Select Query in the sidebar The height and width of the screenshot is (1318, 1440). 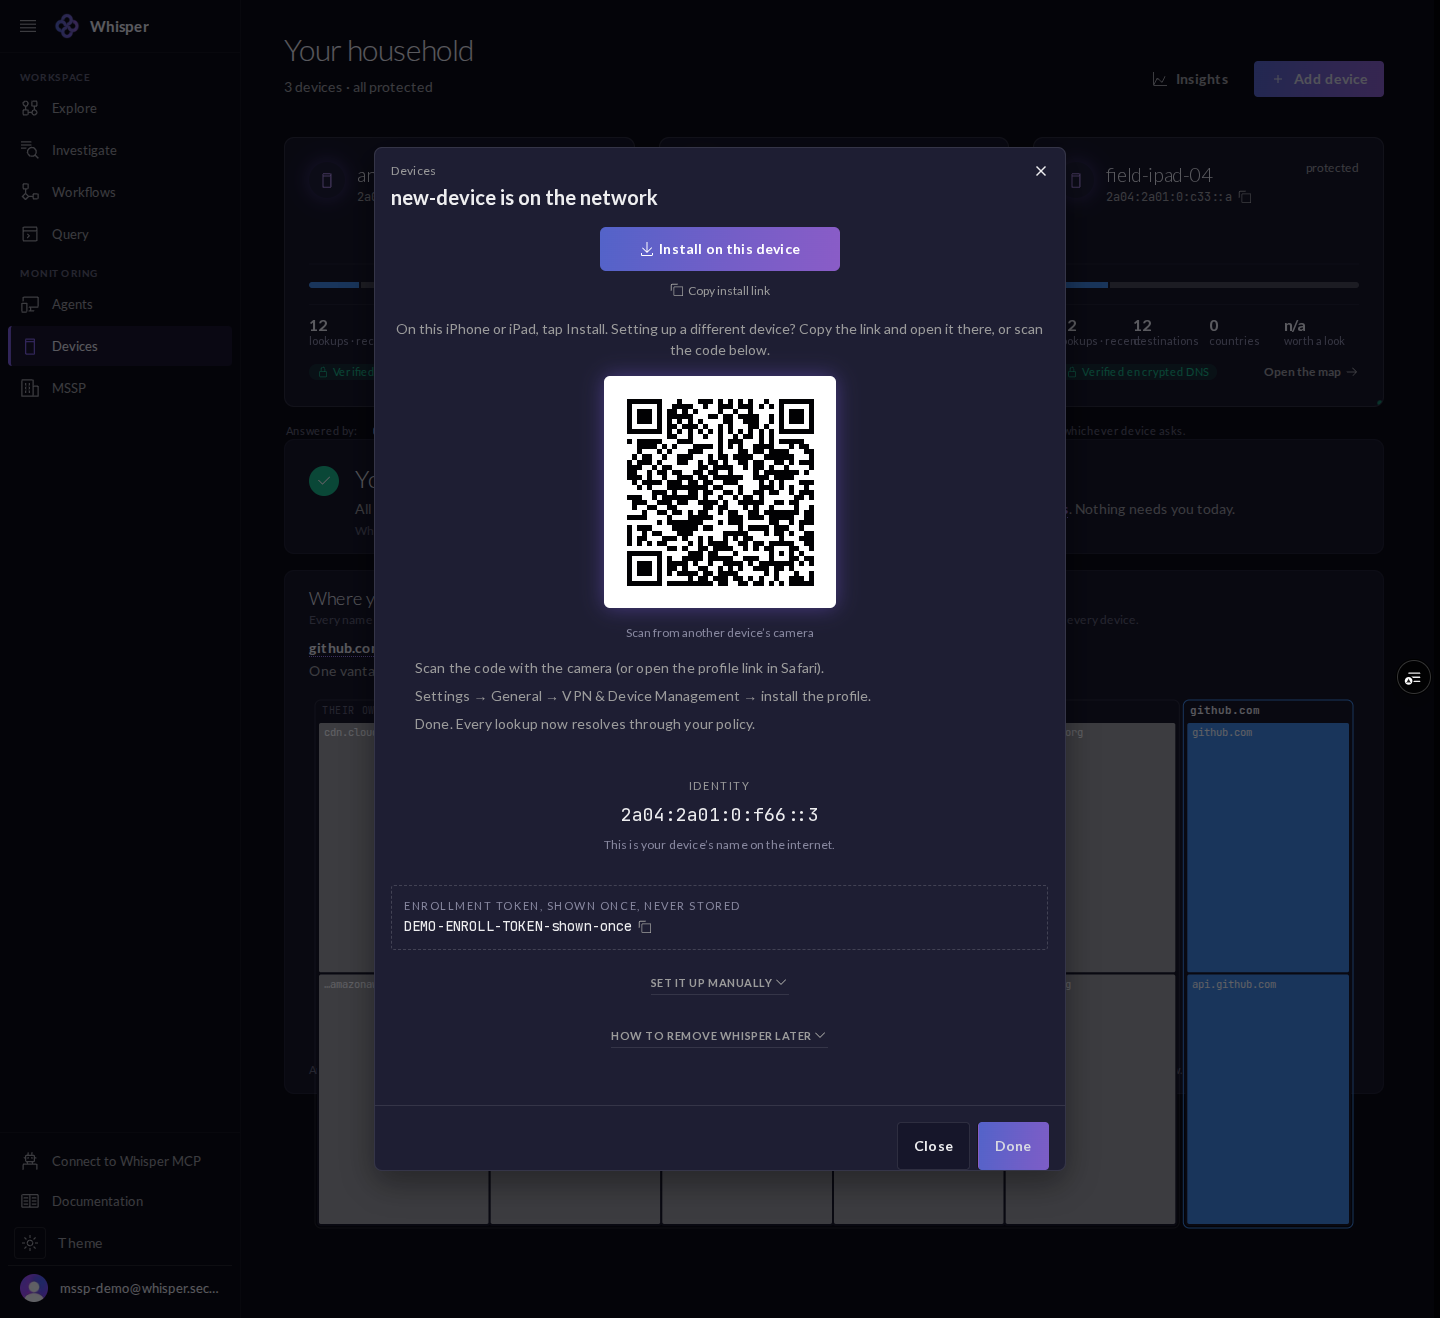pos(120,234)
